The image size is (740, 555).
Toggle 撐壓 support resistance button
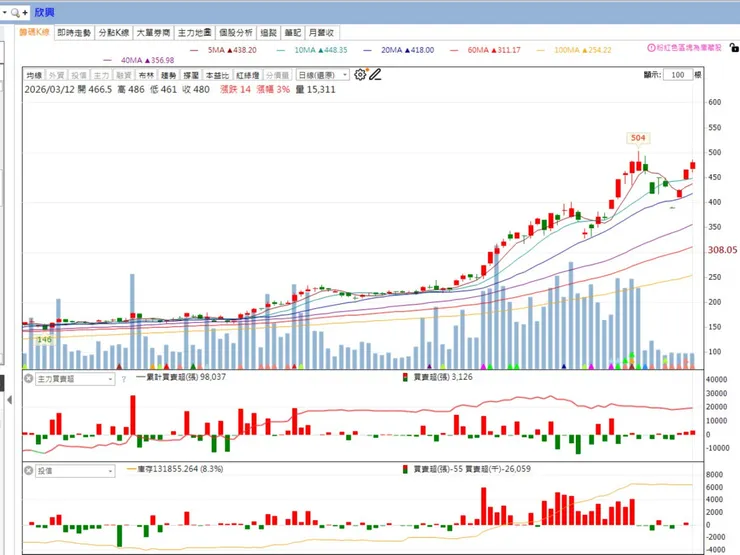pyautogui.click(x=191, y=75)
